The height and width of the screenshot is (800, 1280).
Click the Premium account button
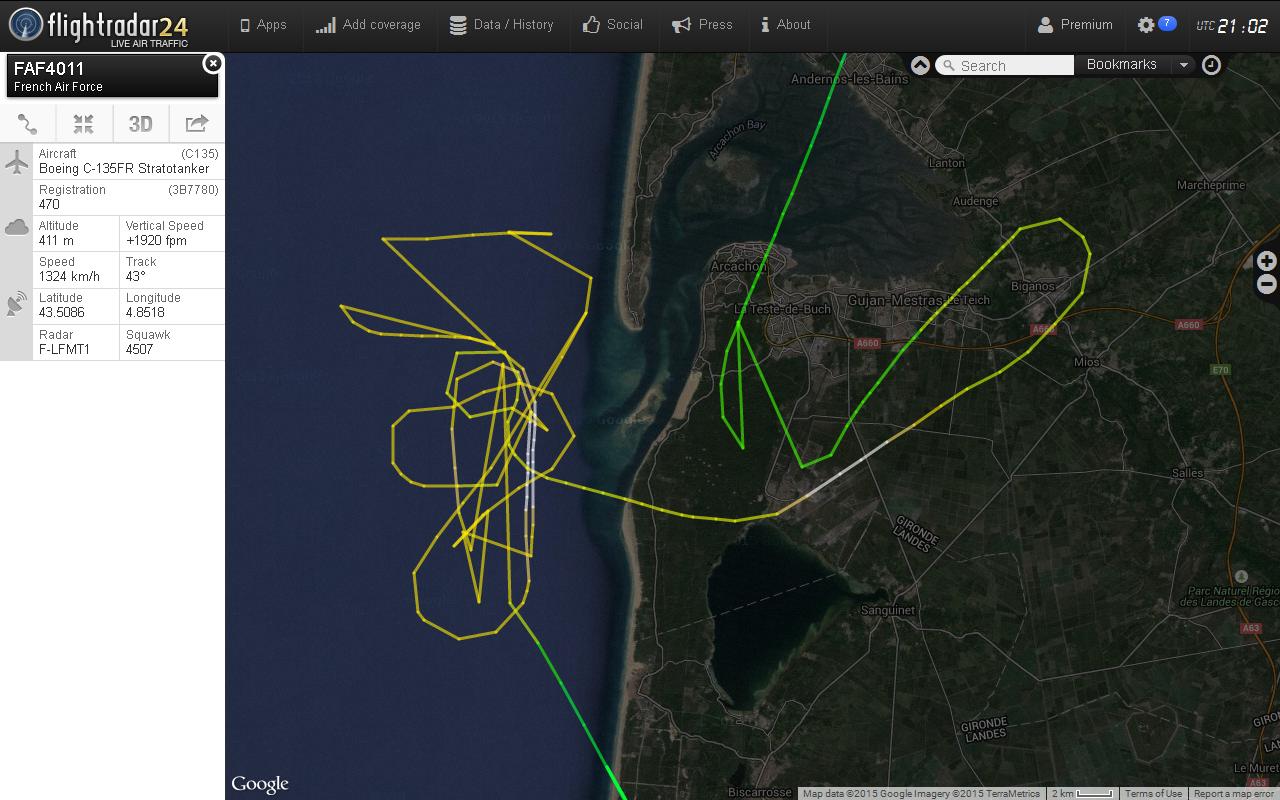[1075, 25]
